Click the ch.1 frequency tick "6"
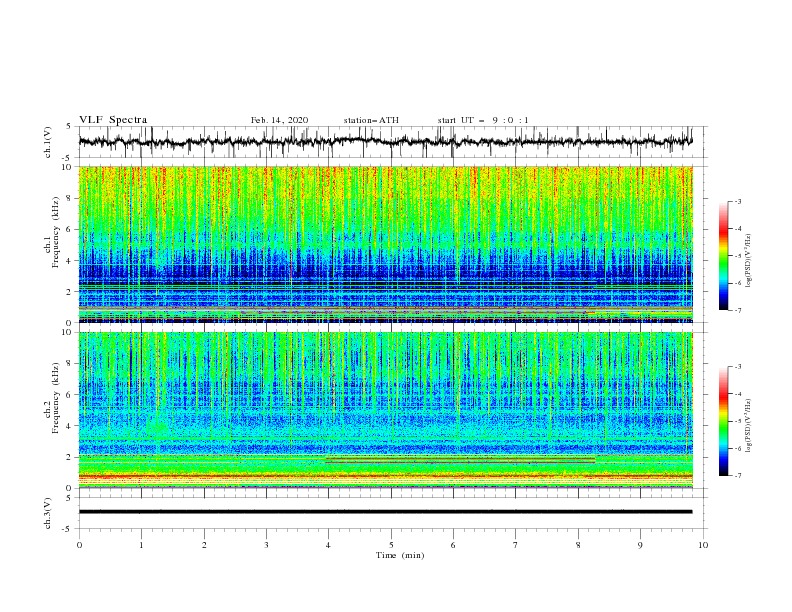Screen dimensions: 792x612 [71, 229]
